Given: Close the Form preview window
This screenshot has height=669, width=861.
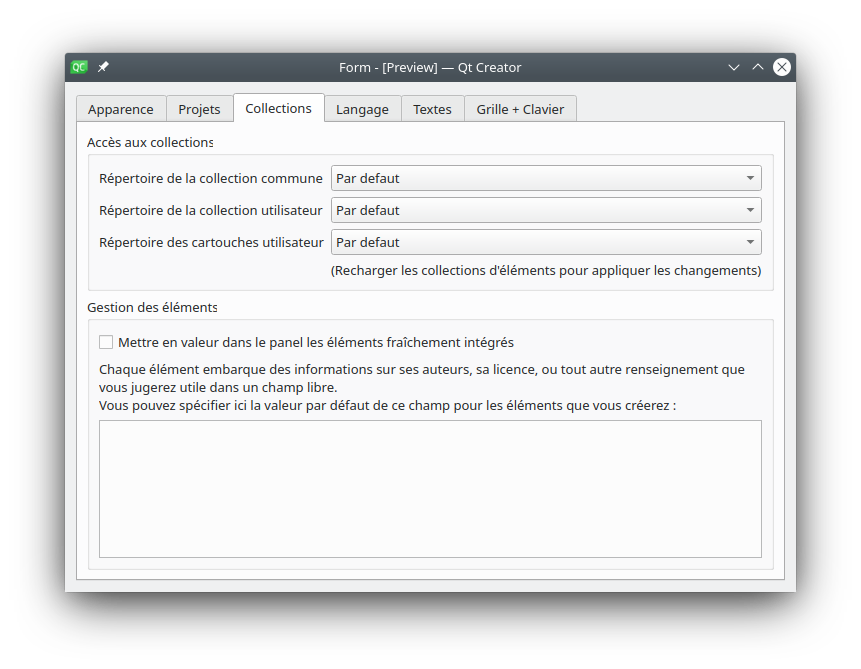Looking at the screenshot, I should (782, 67).
